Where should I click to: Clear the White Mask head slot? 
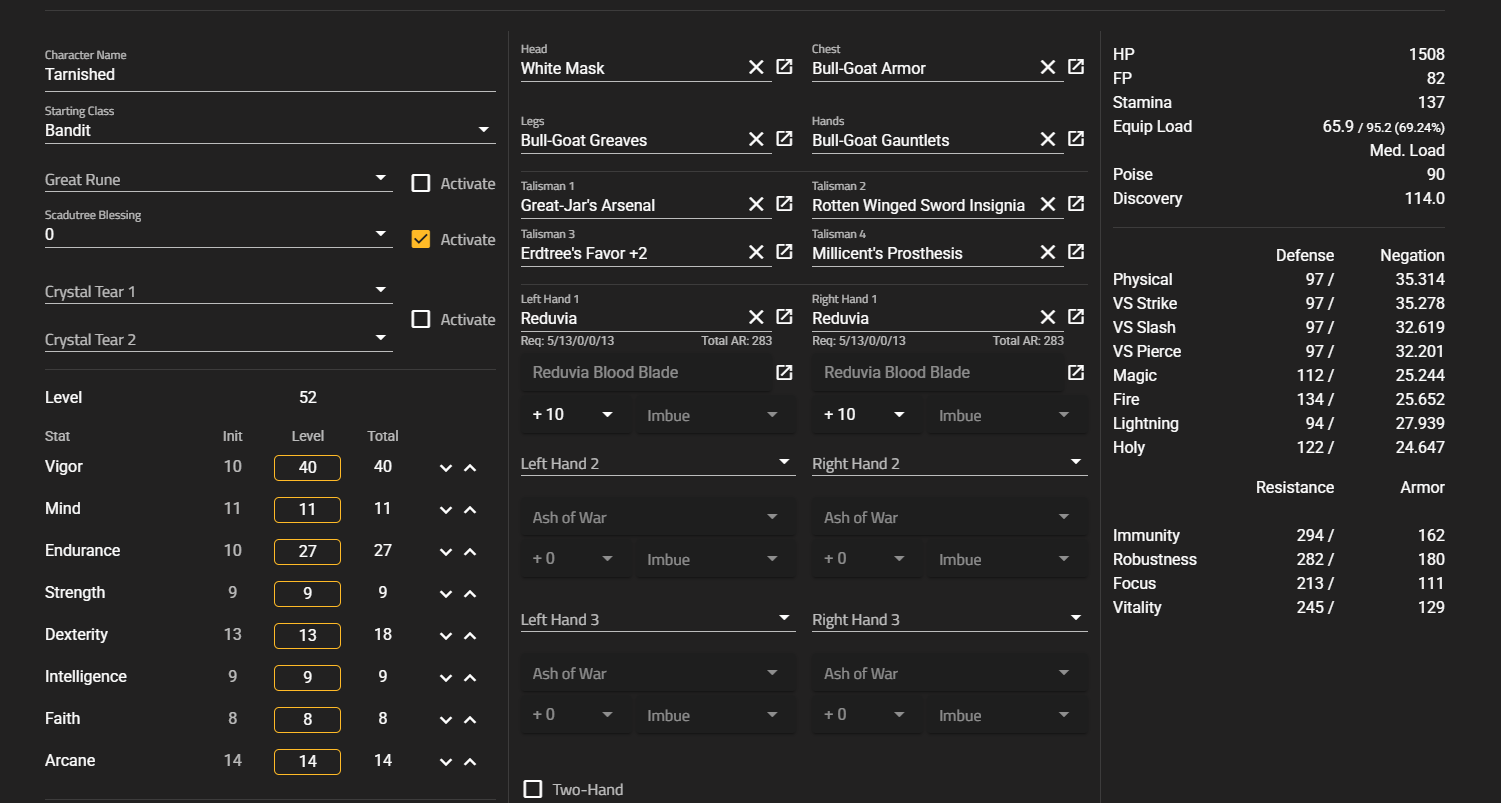click(756, 67)
